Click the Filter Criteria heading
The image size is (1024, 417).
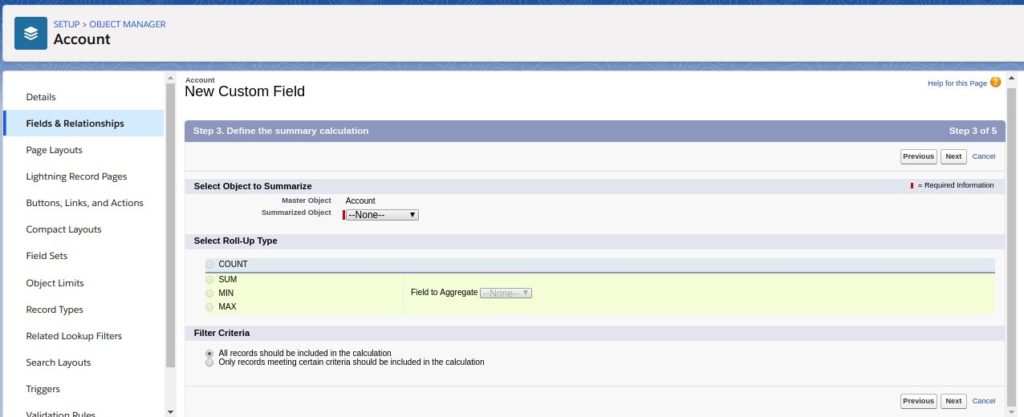tap(222, 333)
